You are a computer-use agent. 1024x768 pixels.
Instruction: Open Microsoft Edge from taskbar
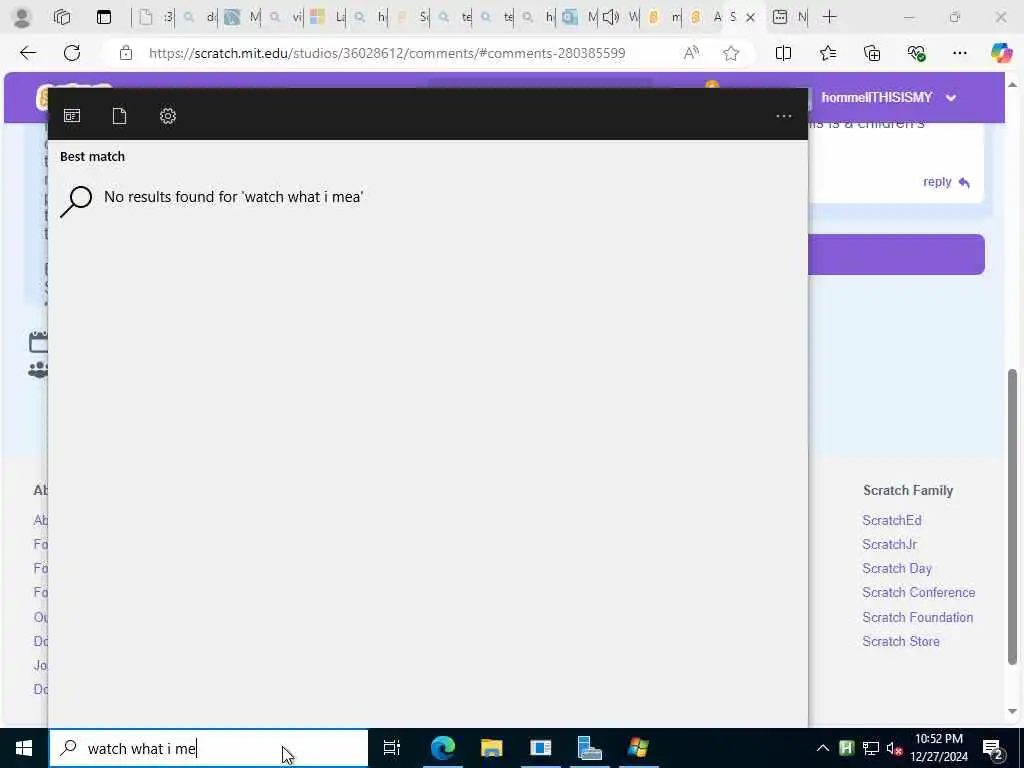(x=442, y=748)
